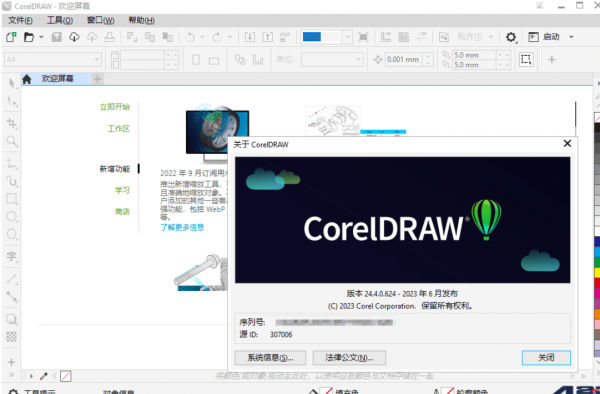
Task: Toggle treat all objects as filled
Action: coord(526,59)
